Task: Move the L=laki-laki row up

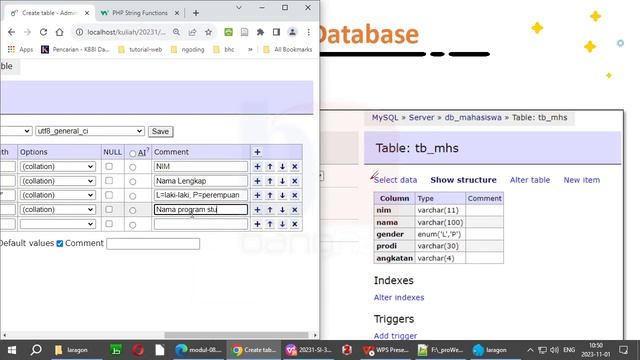Action: [x=270, y=195]
